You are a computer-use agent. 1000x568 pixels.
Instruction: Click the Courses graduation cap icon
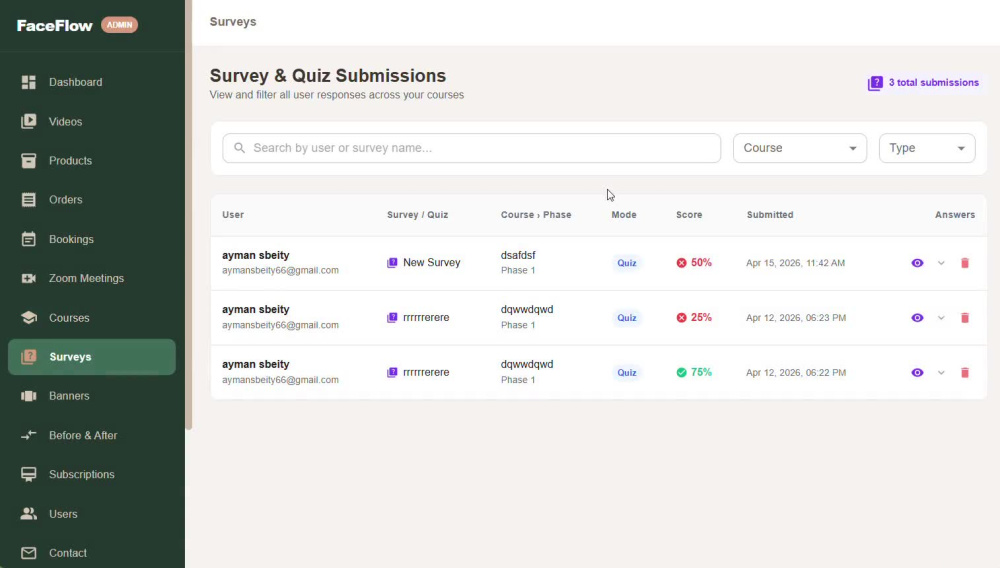pos(29,317)
